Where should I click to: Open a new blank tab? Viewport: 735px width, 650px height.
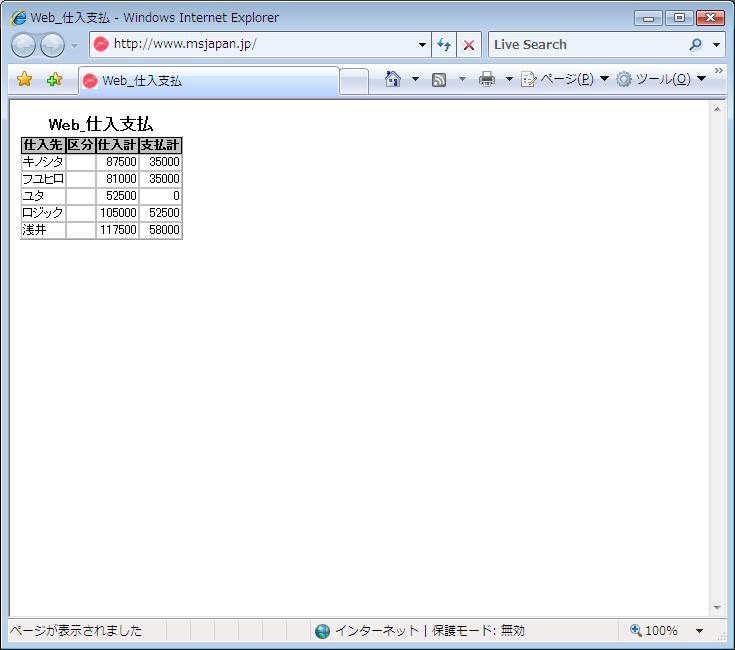tap(354, 81)
